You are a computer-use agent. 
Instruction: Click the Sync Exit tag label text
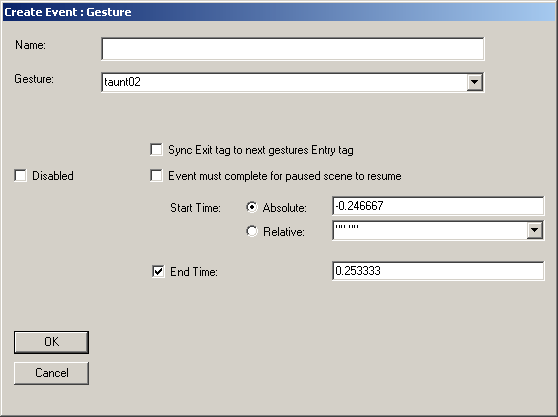261,150
